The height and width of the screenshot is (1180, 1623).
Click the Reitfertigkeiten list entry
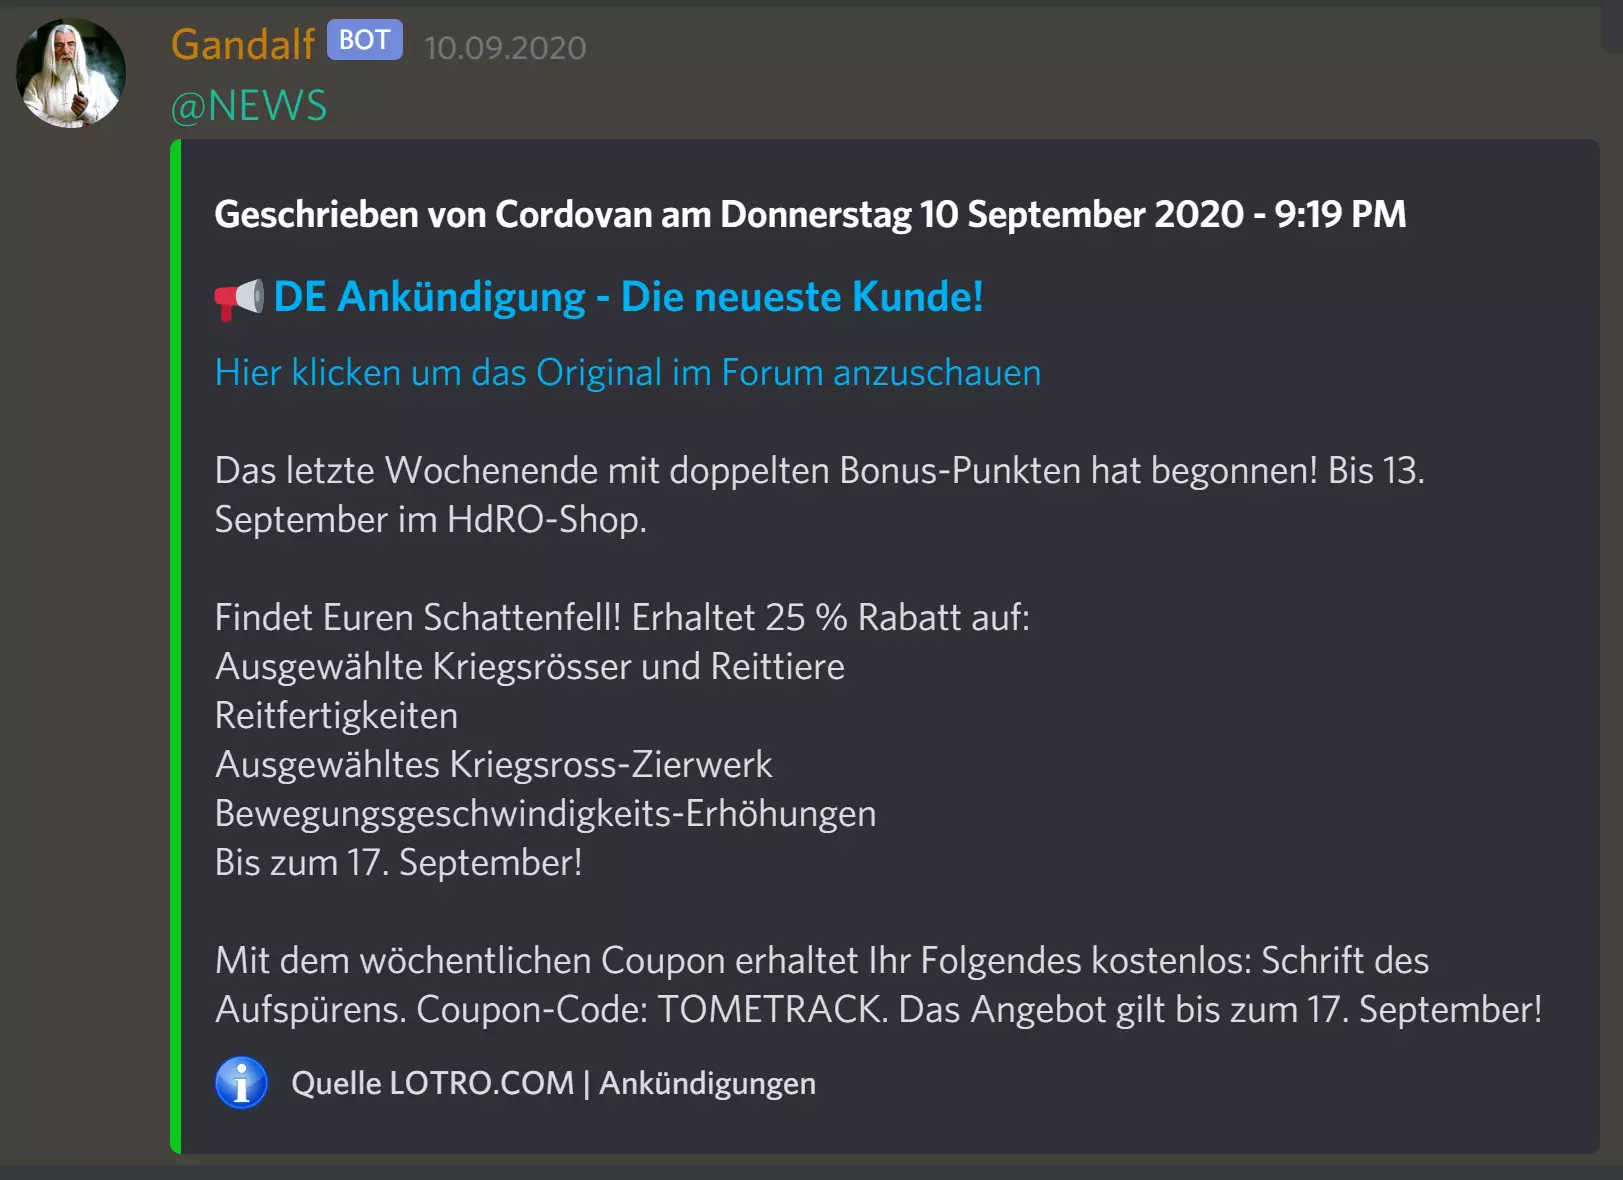click(336, 715)
